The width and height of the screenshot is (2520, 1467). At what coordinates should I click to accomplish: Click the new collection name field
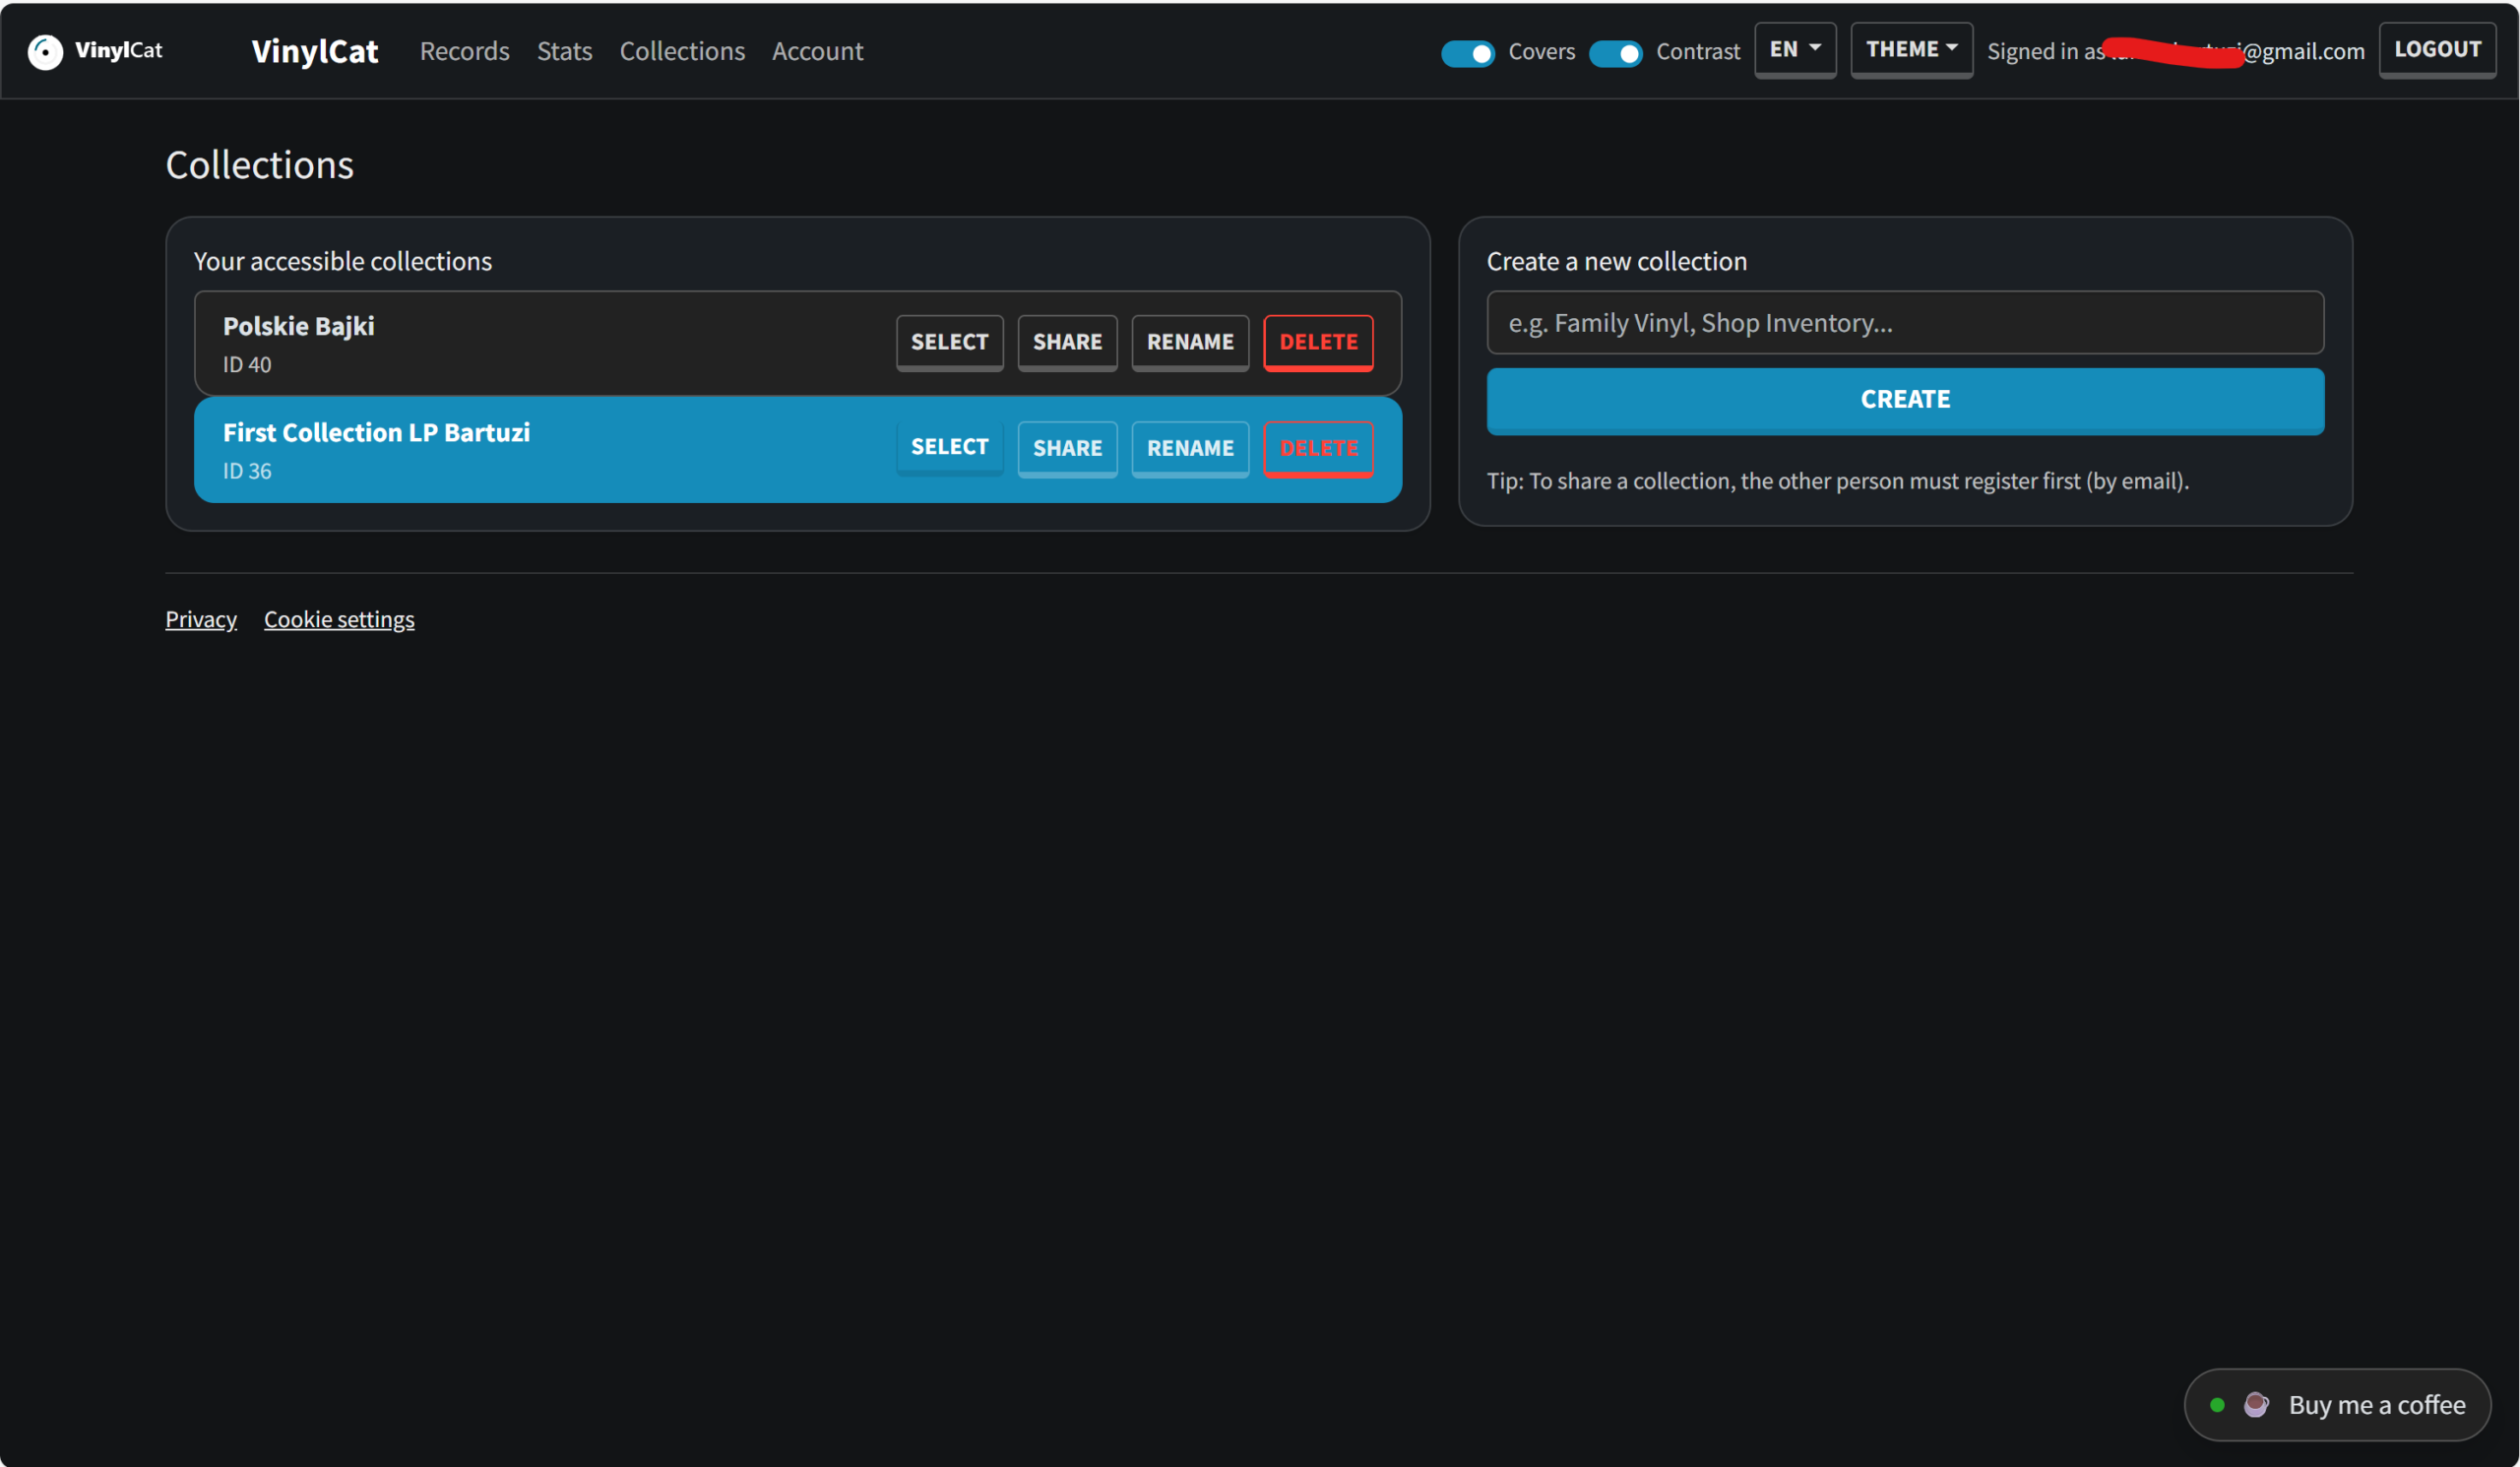(x=1904, y=323)
